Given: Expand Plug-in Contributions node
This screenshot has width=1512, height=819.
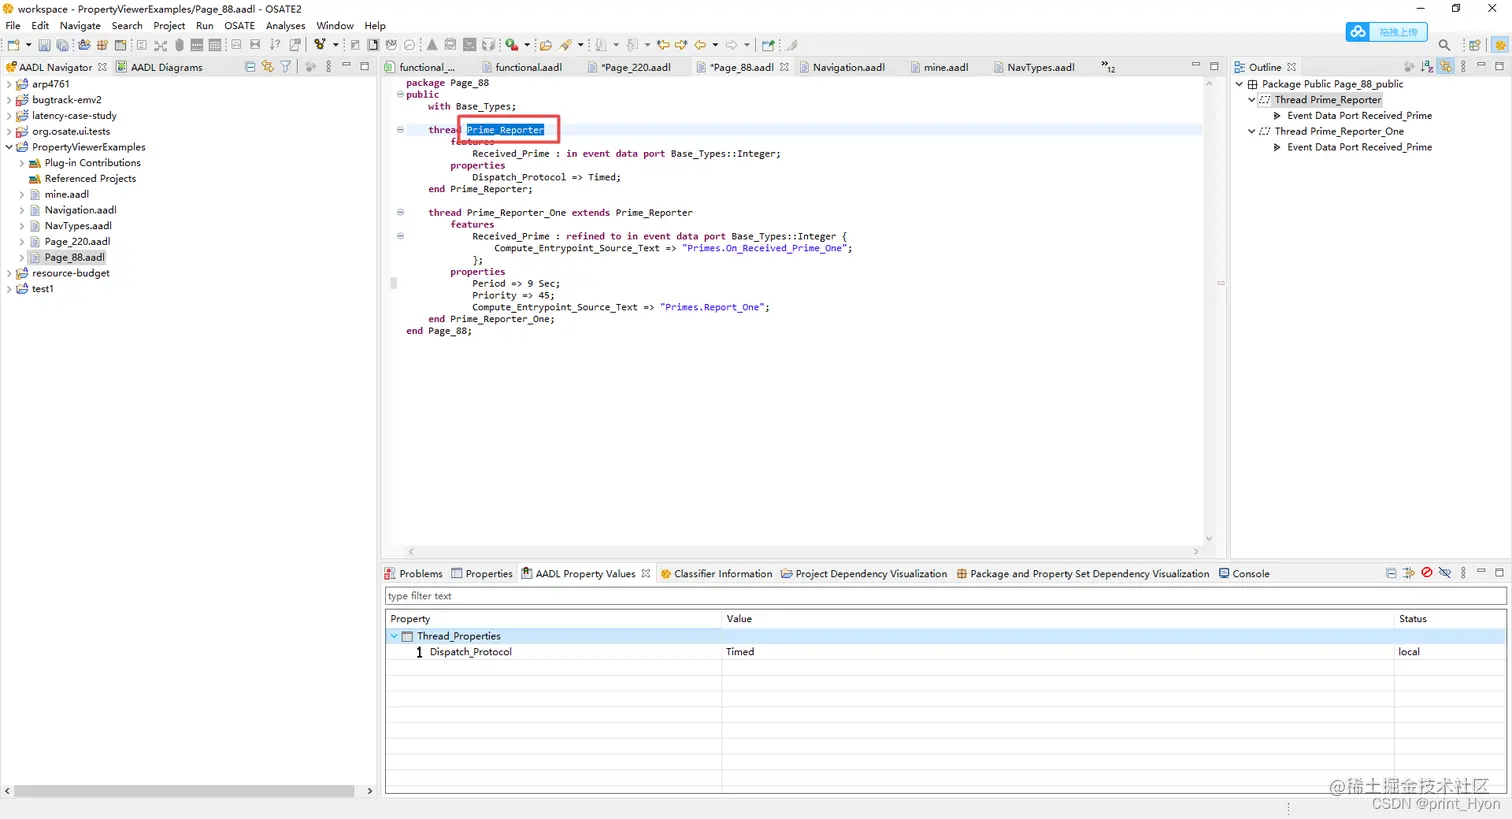Looking at the screenshot, I should pyautogui.click(x=22, y=163).
